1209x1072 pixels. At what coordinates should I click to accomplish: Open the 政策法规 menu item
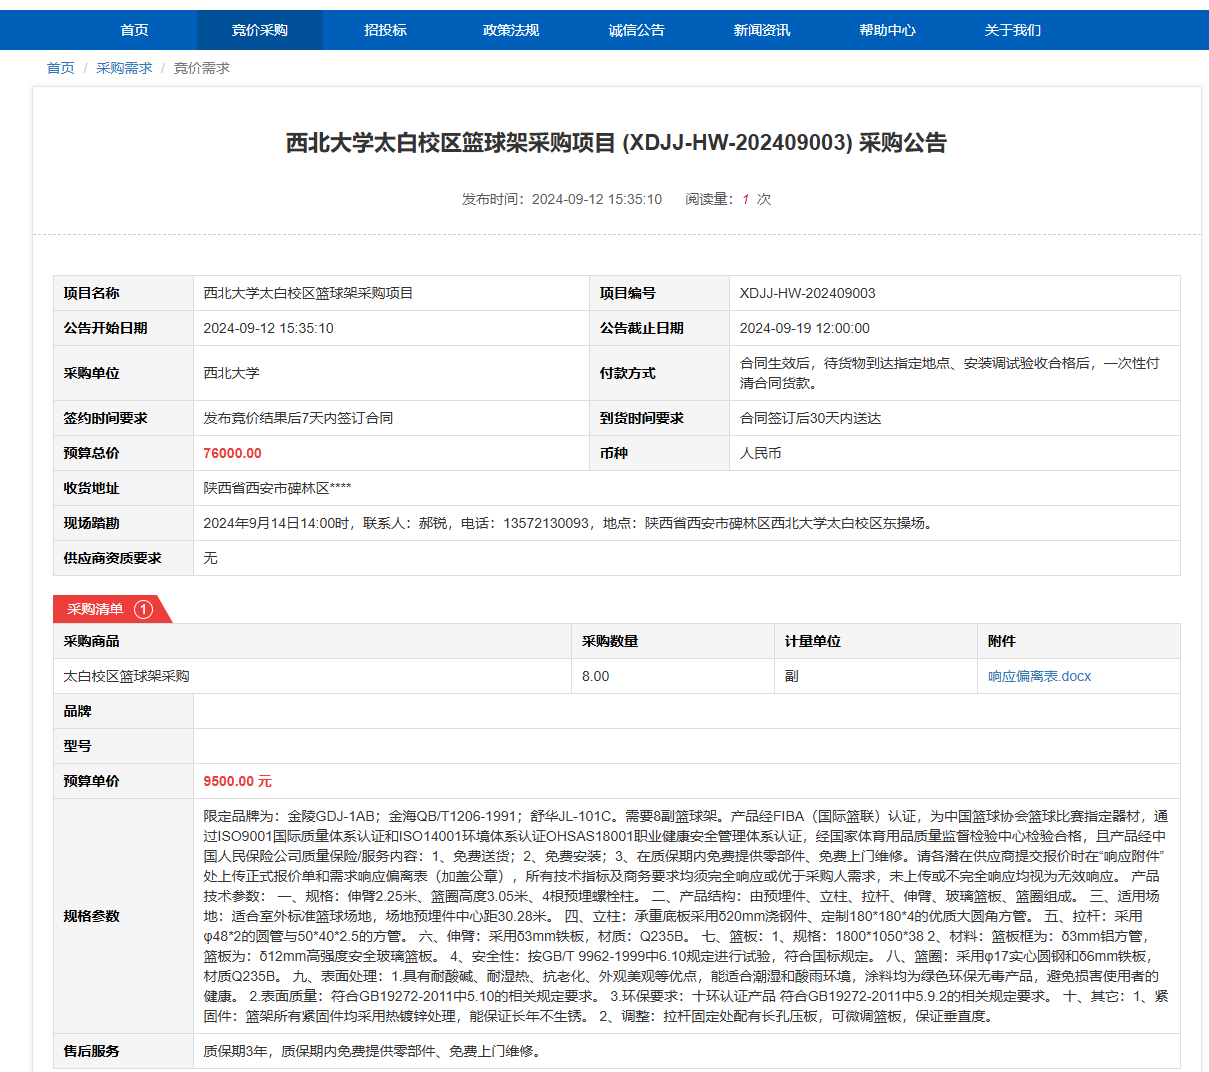point(511,30)
